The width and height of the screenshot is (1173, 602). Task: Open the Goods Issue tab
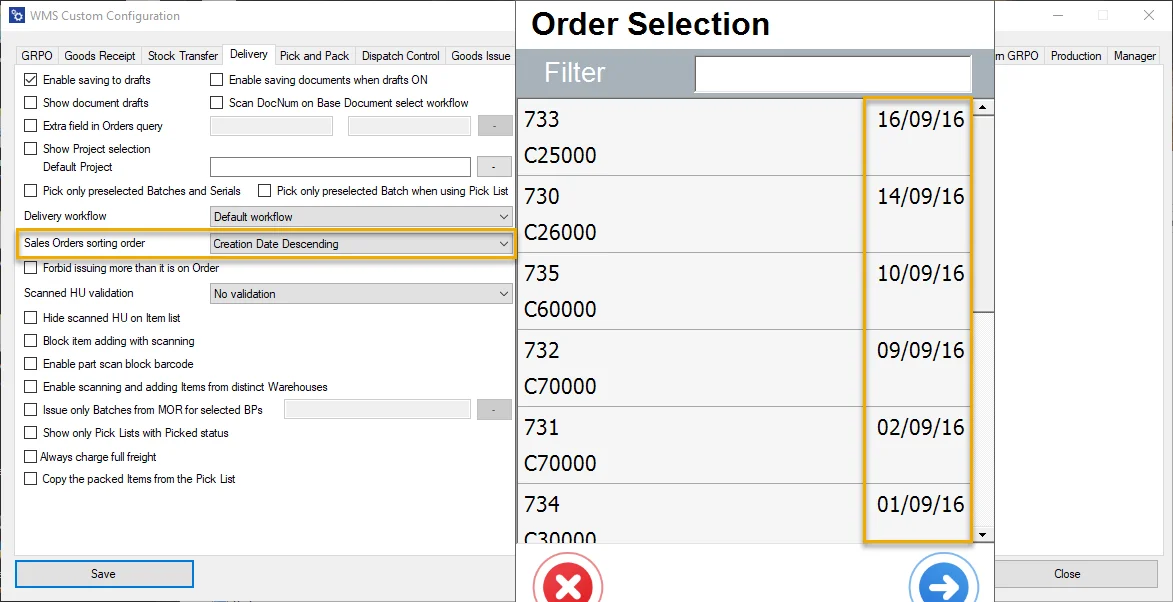pyautogui.click(x=481, y=56)
